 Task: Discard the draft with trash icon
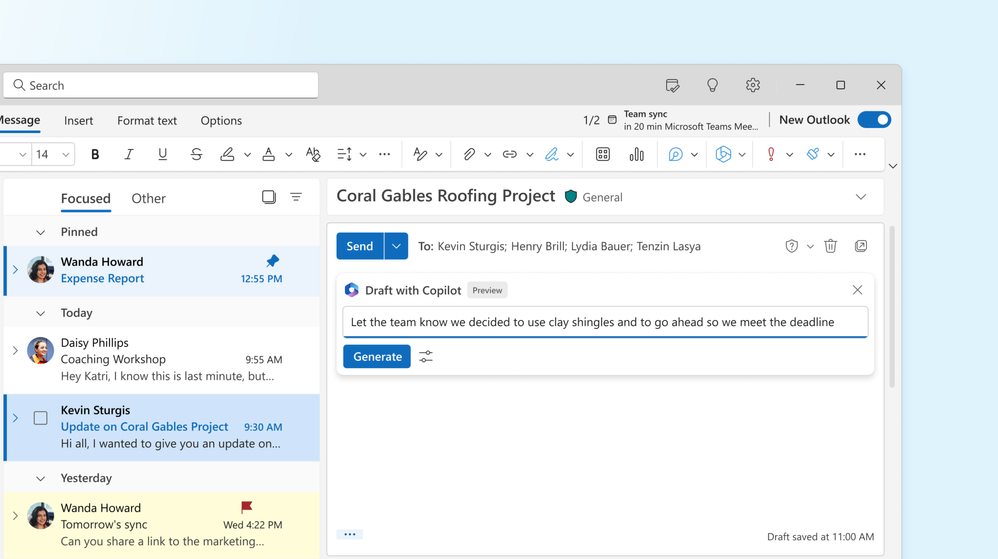[831, 246]
